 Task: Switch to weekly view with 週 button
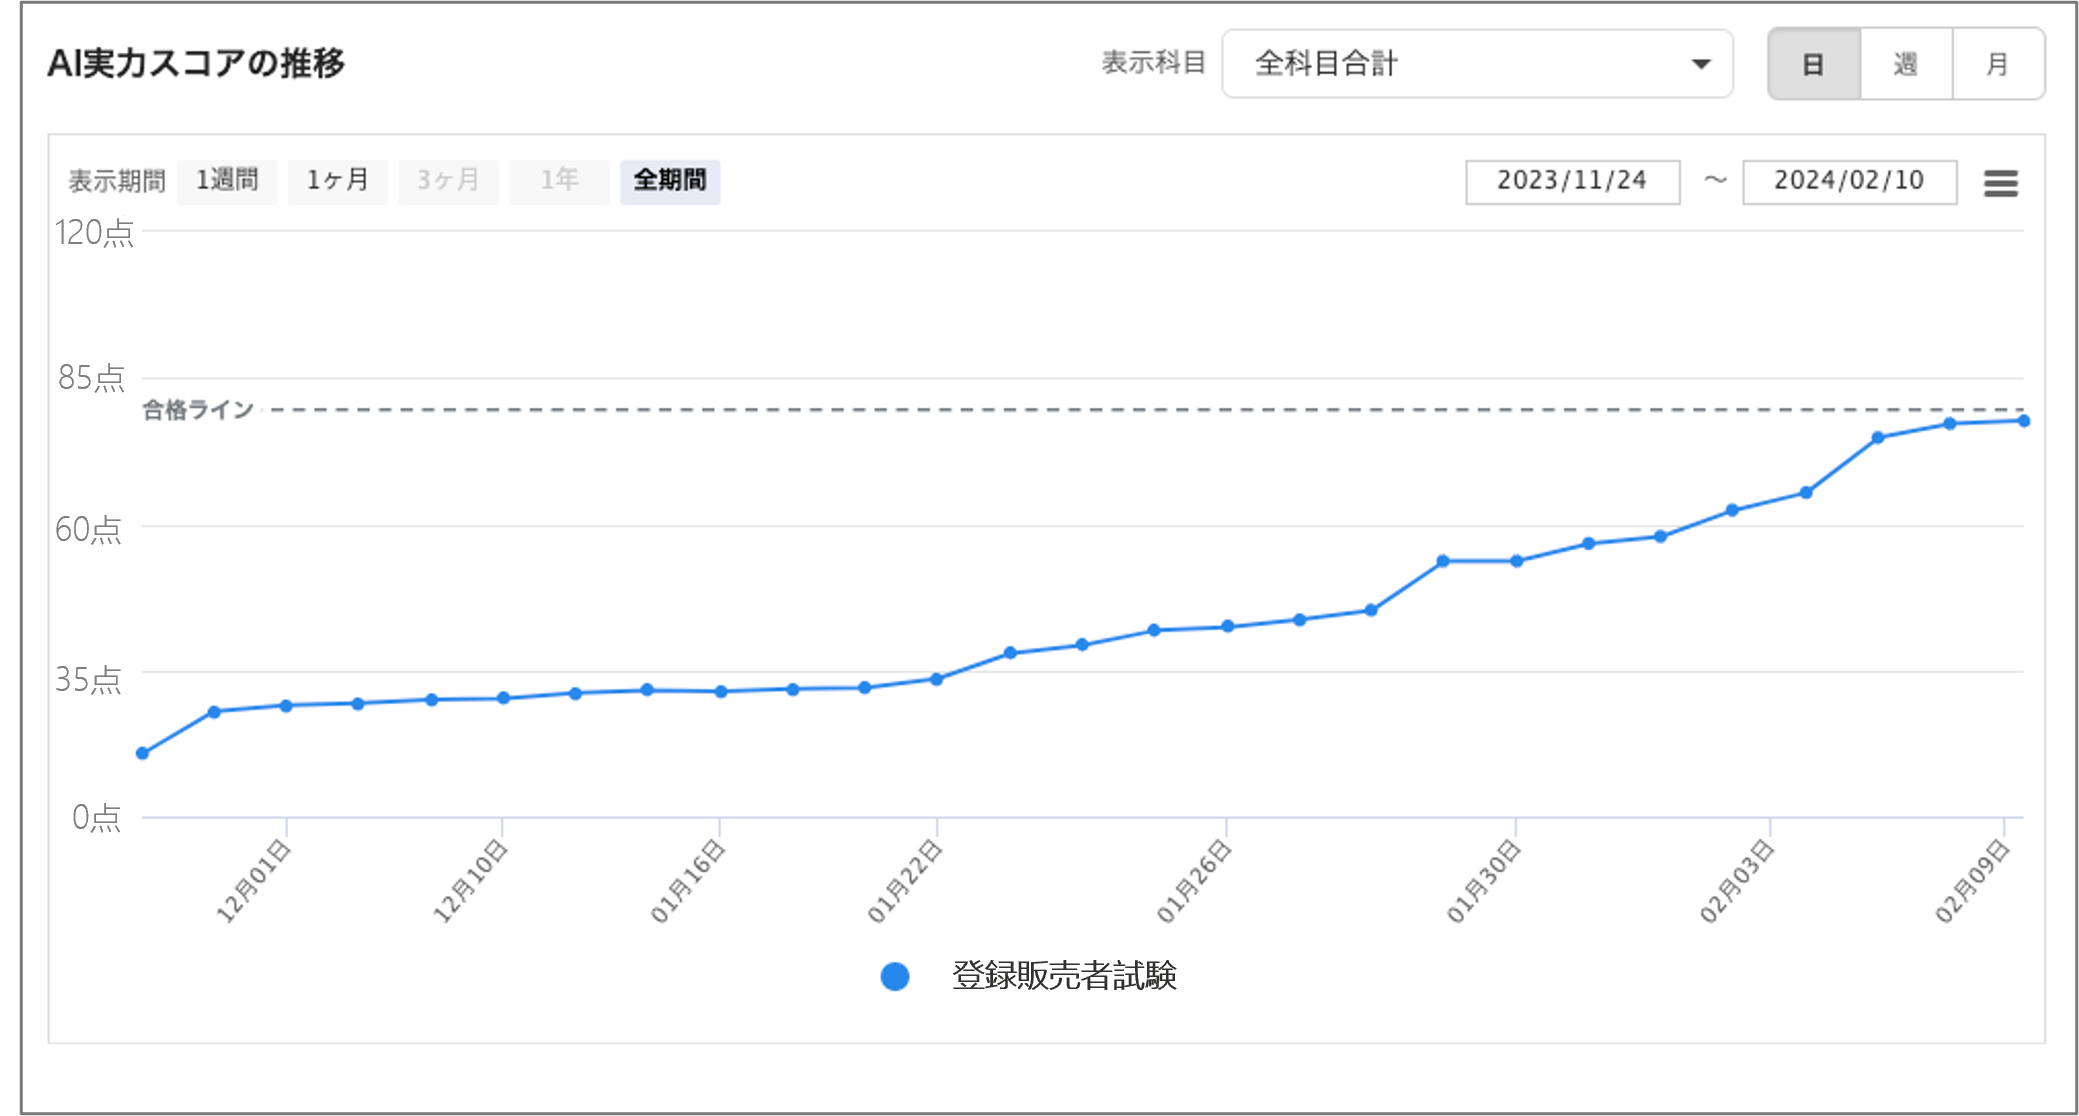coord(1905,64)
